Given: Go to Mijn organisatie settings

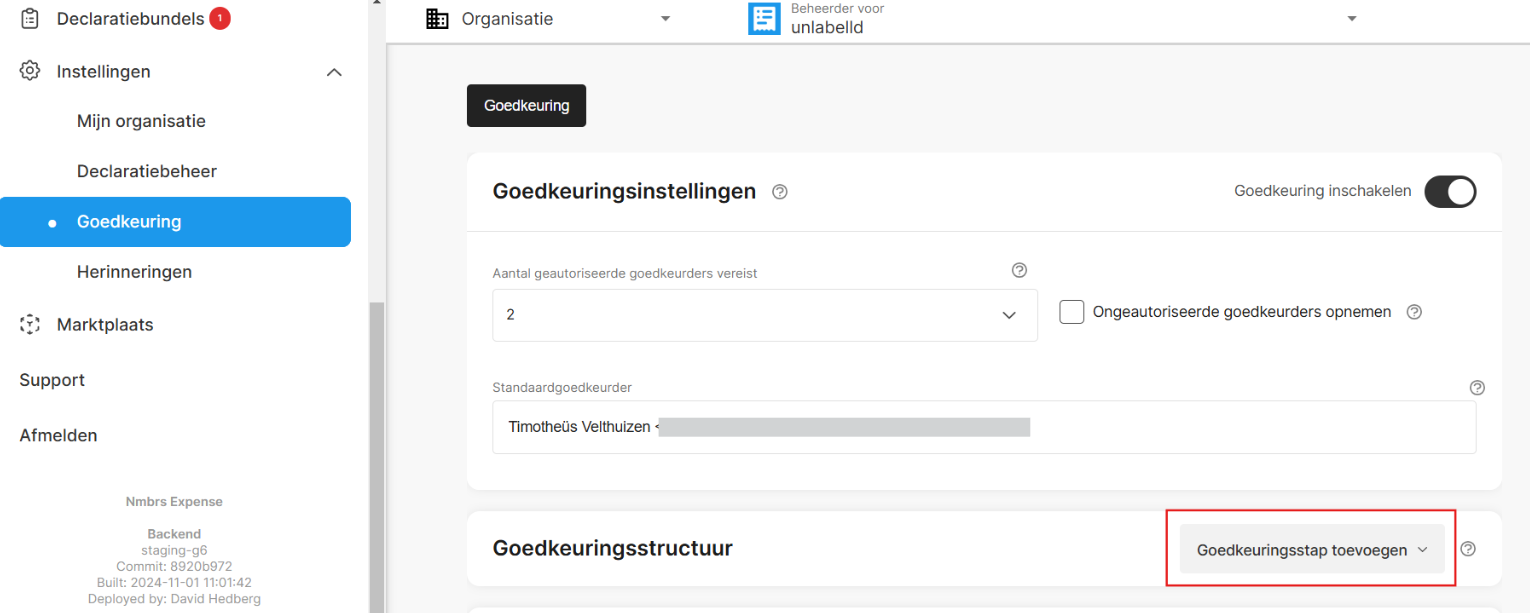Looking at the screenshot, I should click(141, 121).
